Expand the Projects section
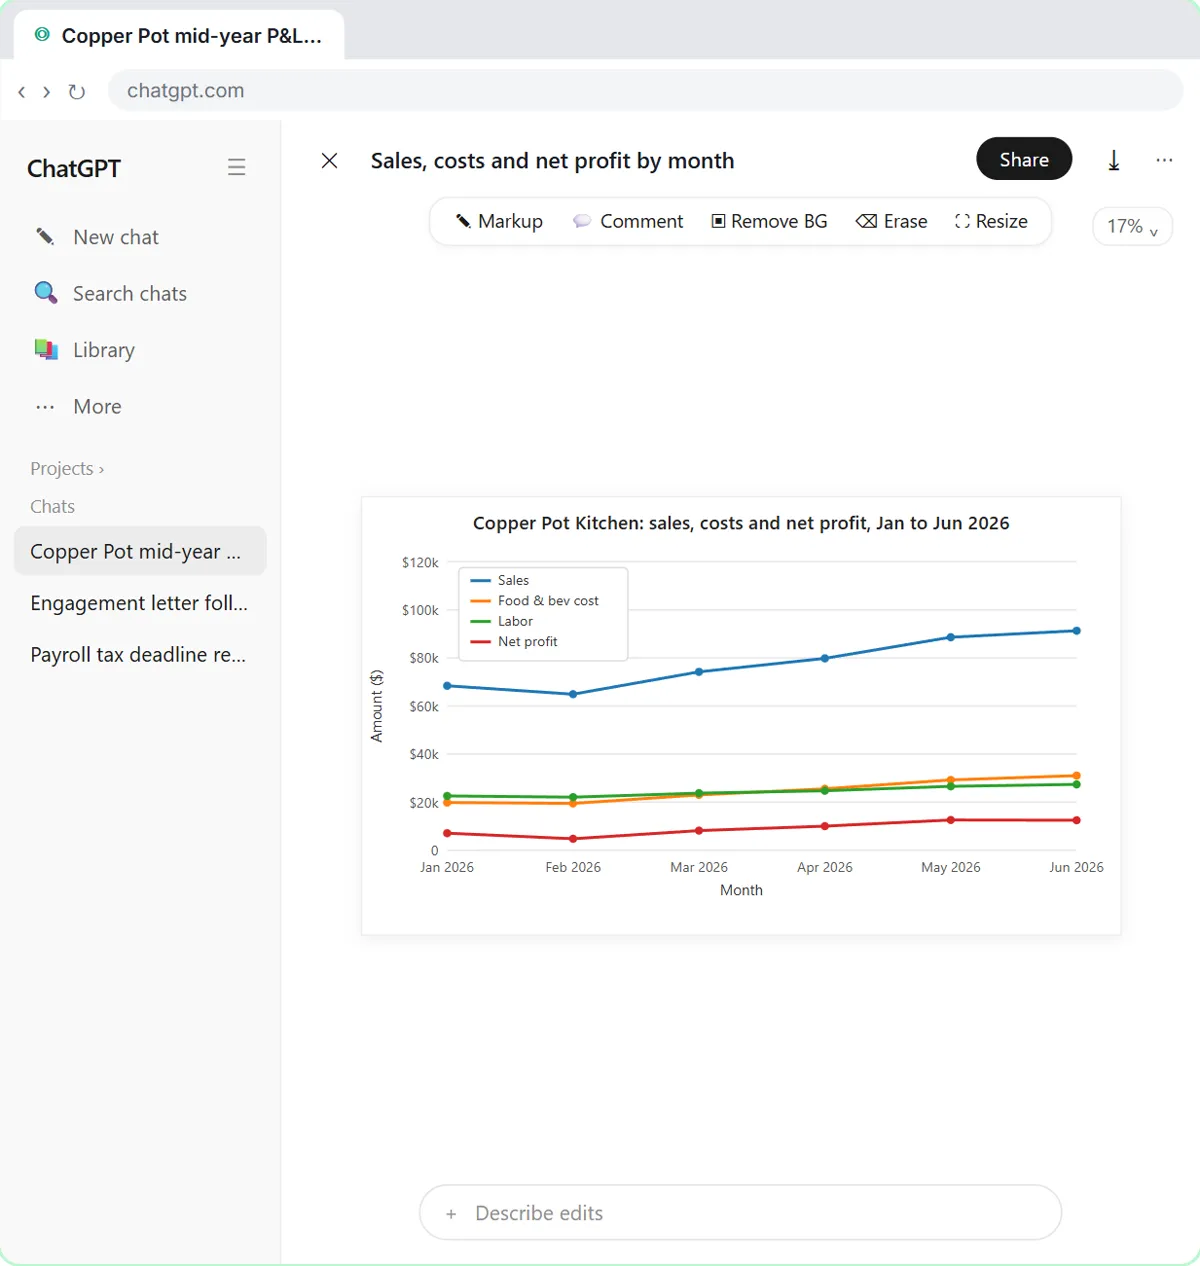The height and width of the screenshot is (1266, 1200). pyautogui.click(x=67, y=468)
